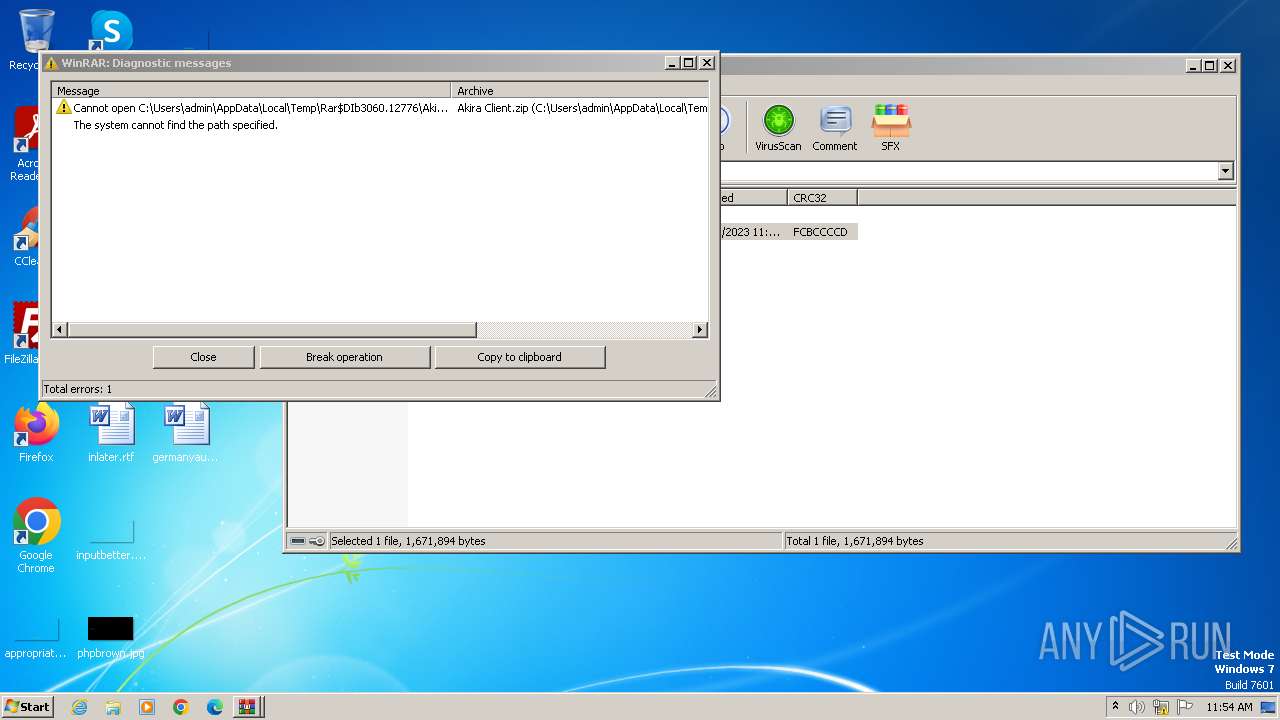Open the Skype desktop shortcut
The image size is (1280, 720).
coord(111,32)
